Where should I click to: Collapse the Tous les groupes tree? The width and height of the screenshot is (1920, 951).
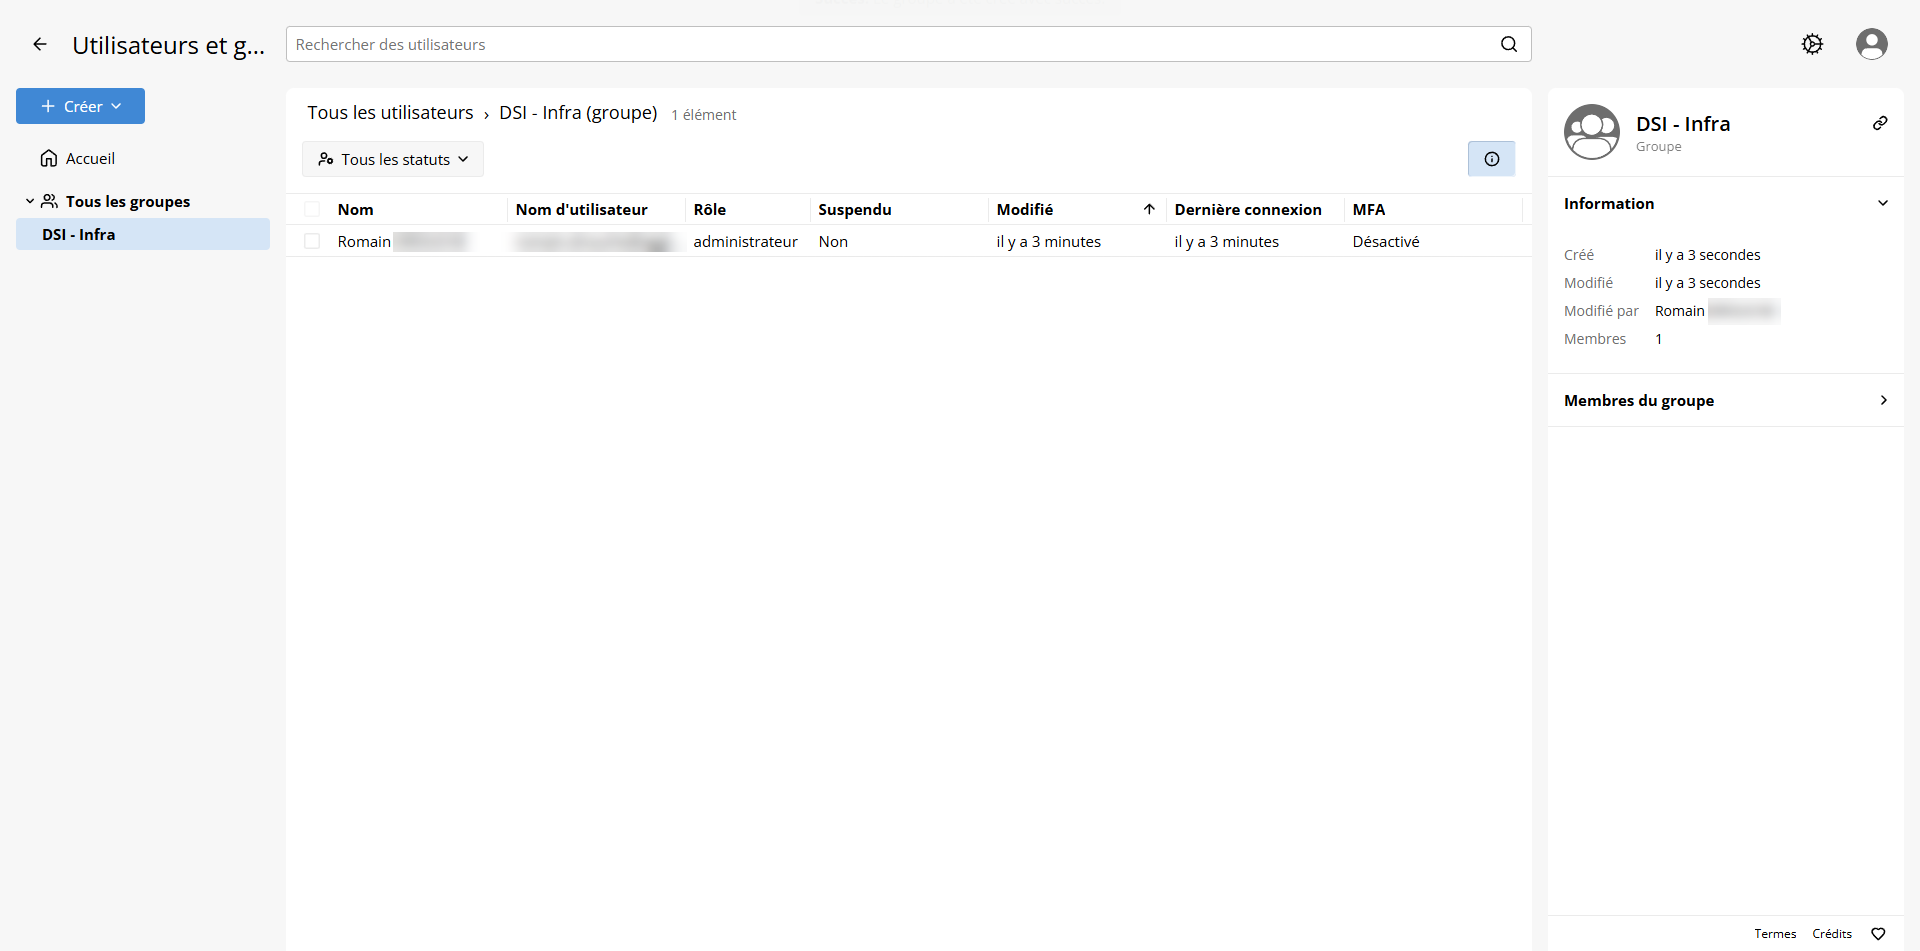point(30,201)
